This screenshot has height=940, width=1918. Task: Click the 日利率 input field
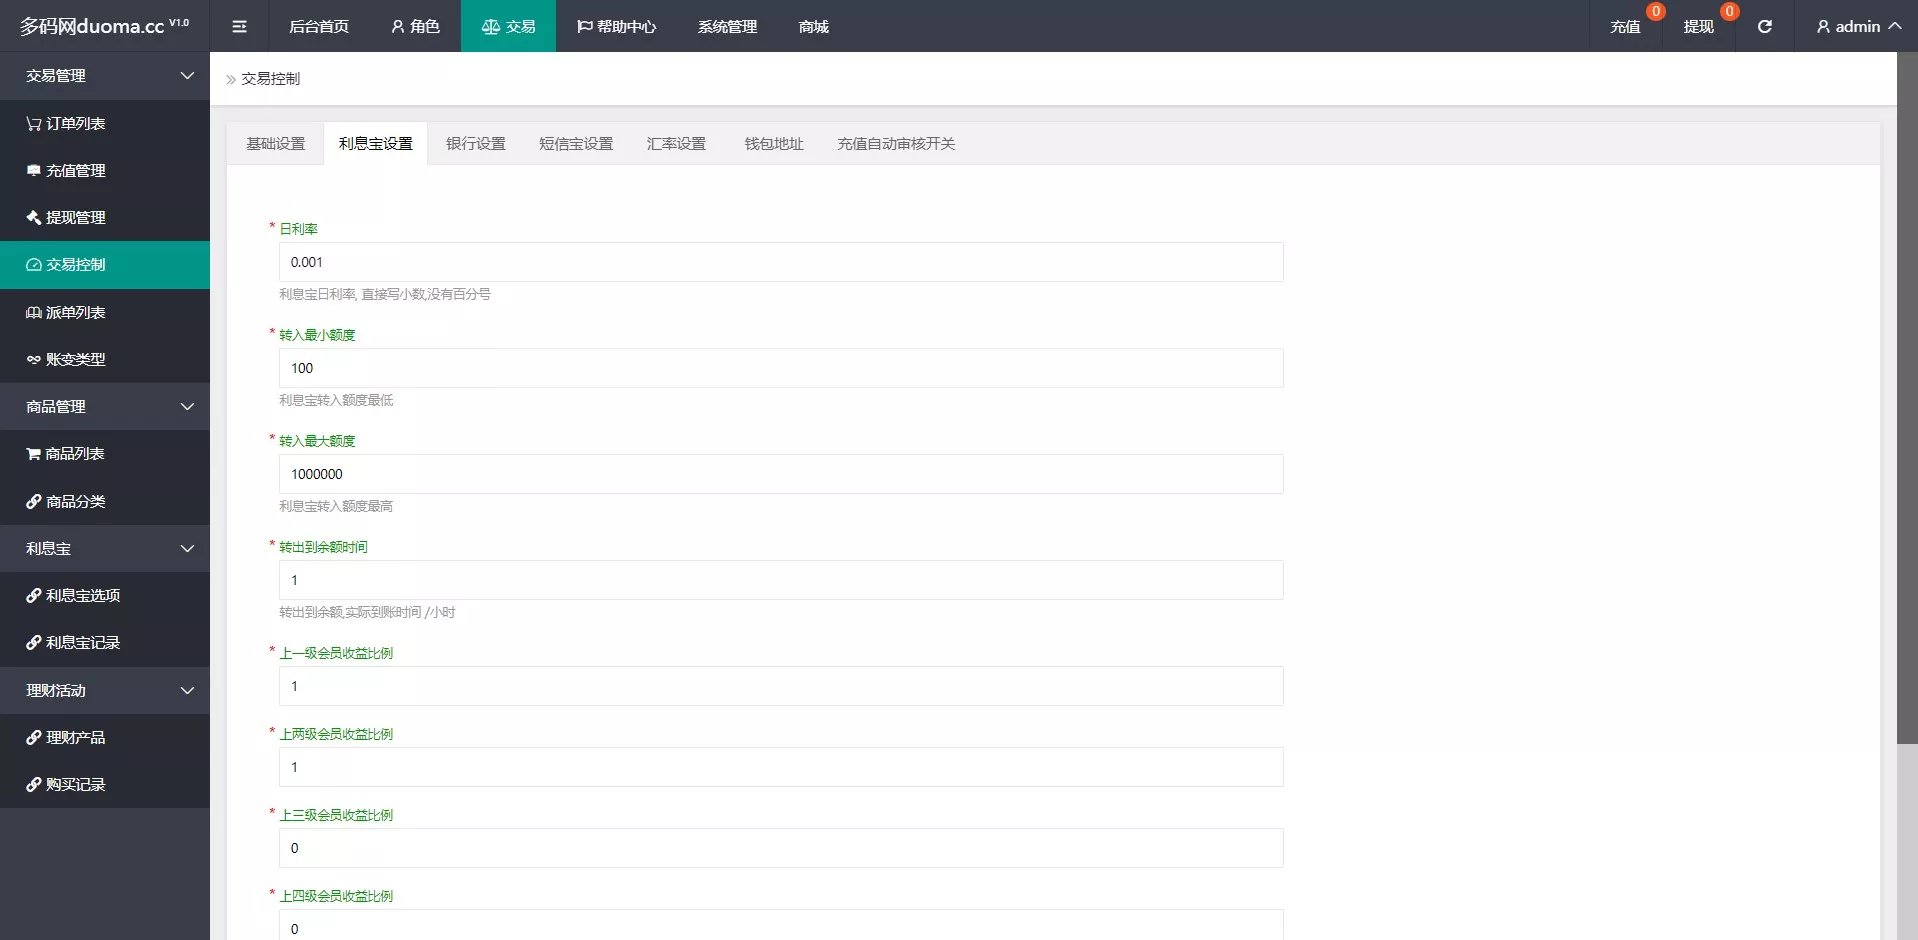click(x=780, y=262)
